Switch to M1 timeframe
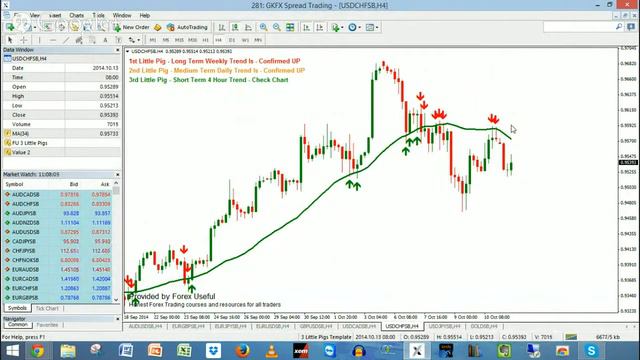Viewport: 640px width, 360px height. pyautogui.click(x=153, y=40)
